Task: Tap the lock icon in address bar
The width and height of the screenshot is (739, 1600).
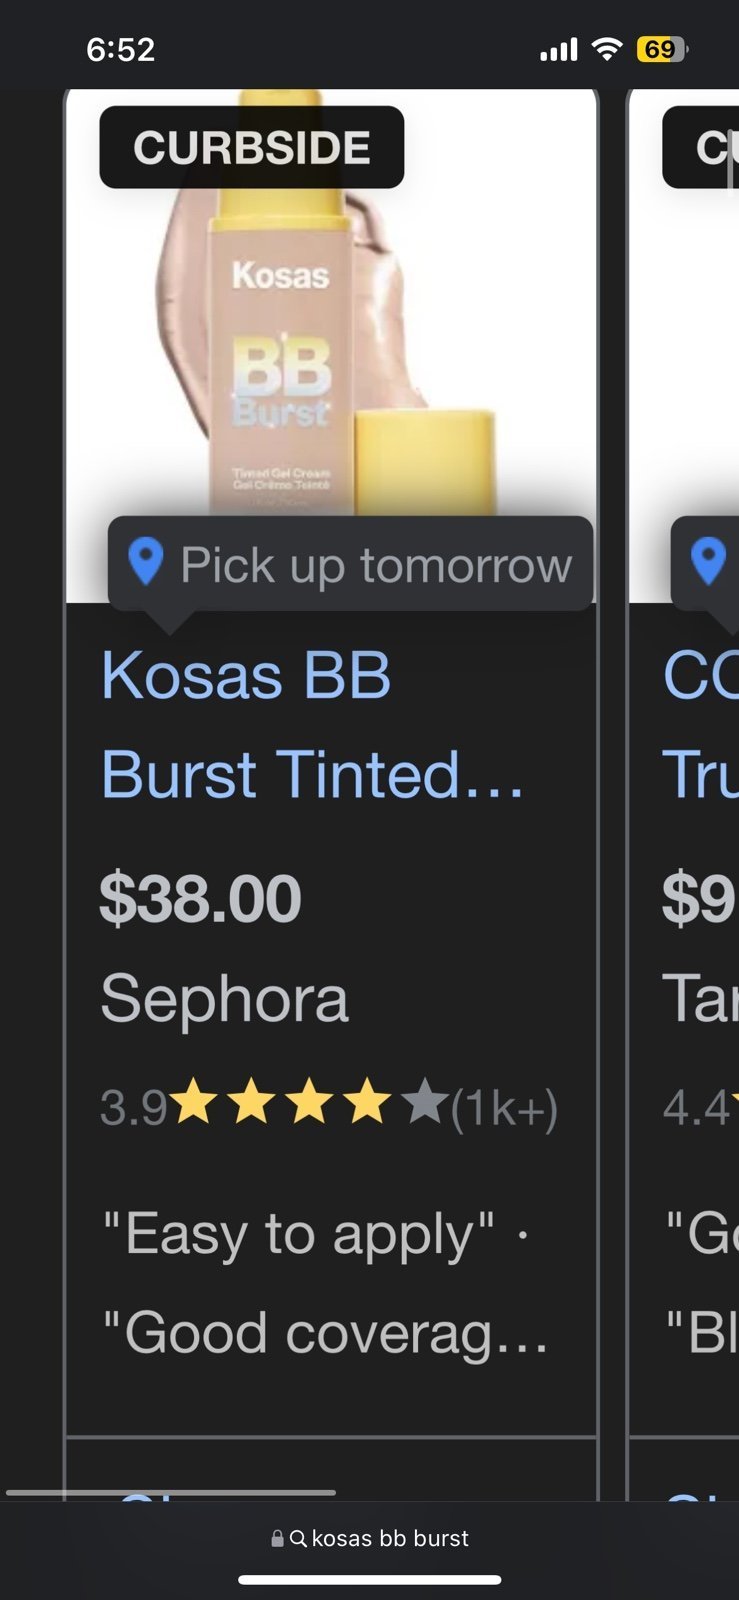Action: (278, 1539)
